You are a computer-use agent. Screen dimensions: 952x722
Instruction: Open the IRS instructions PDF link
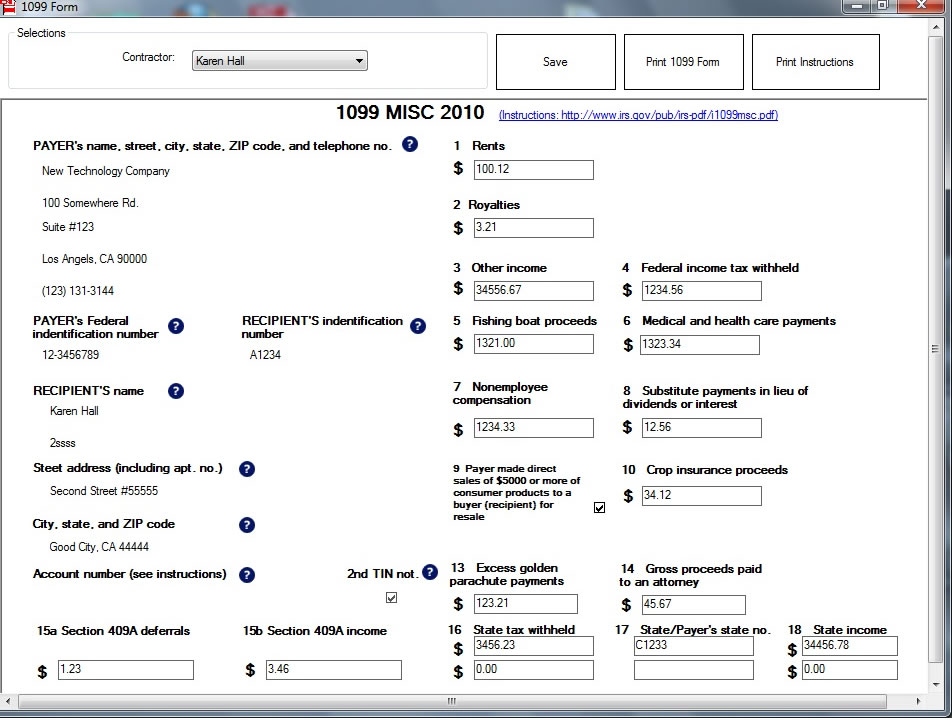point(638,115)
